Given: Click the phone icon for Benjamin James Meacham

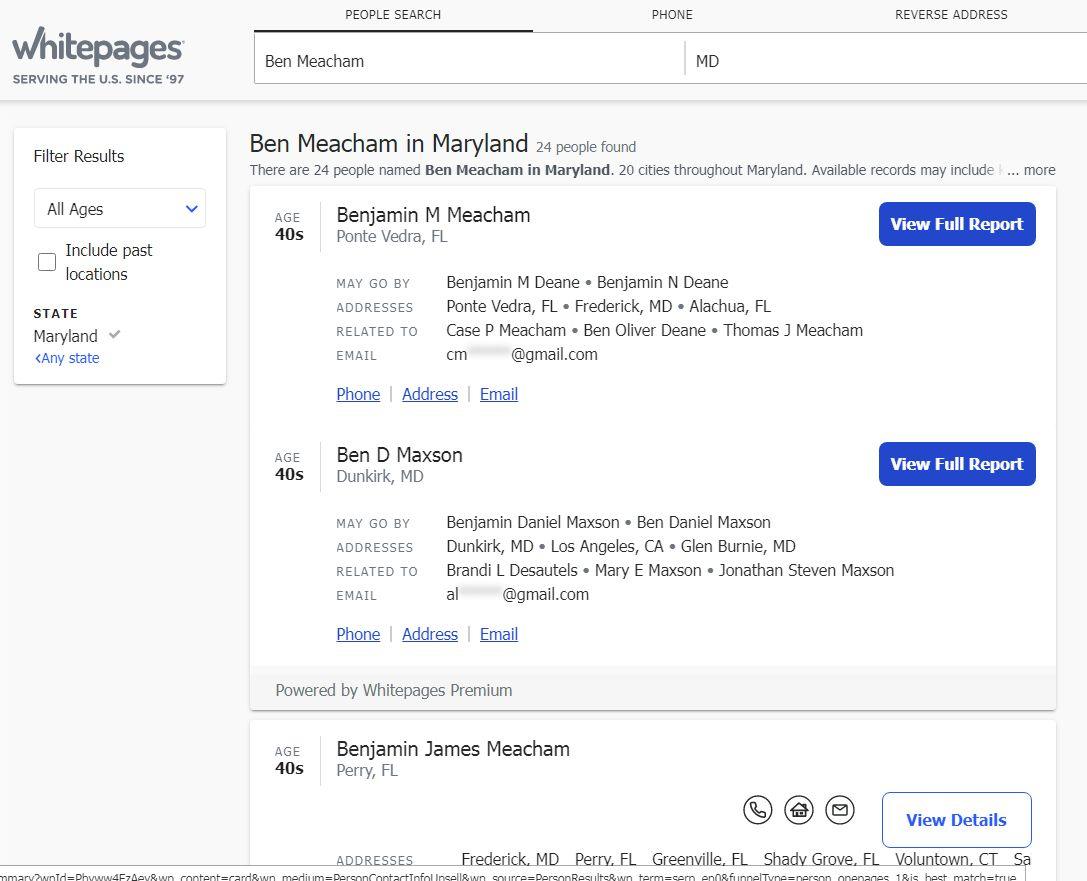Looking at the screenshot, I should pos(758,810).
